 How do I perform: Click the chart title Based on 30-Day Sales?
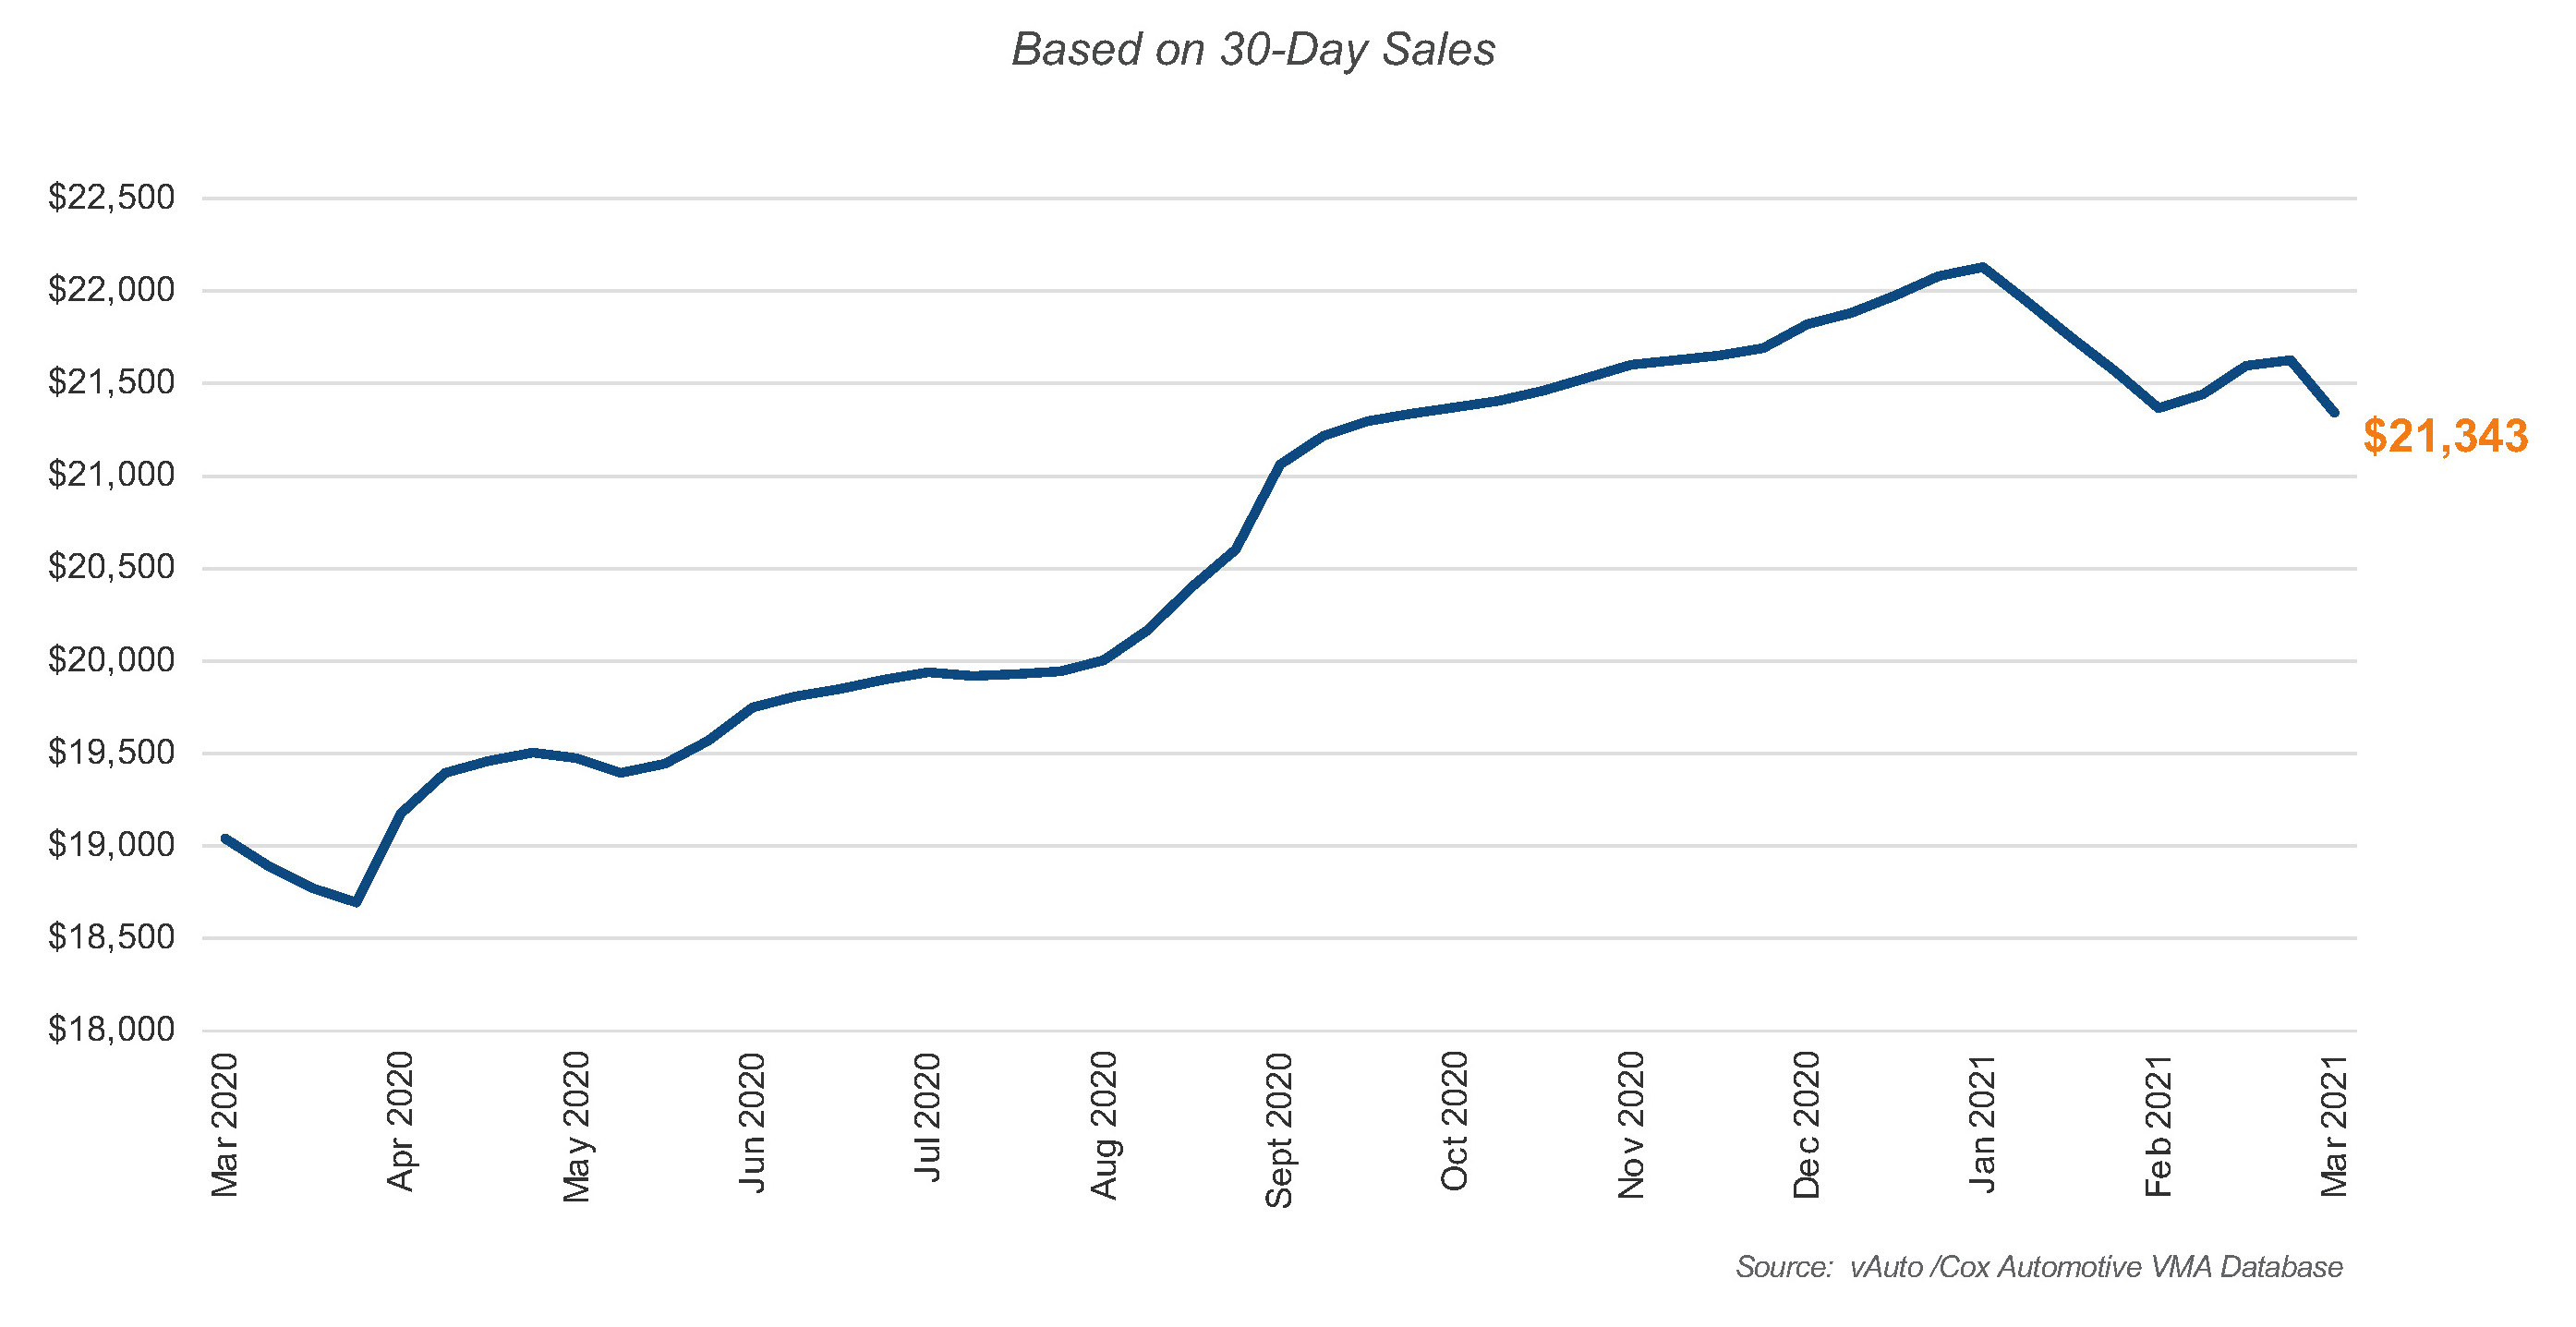click(1253, 50)
